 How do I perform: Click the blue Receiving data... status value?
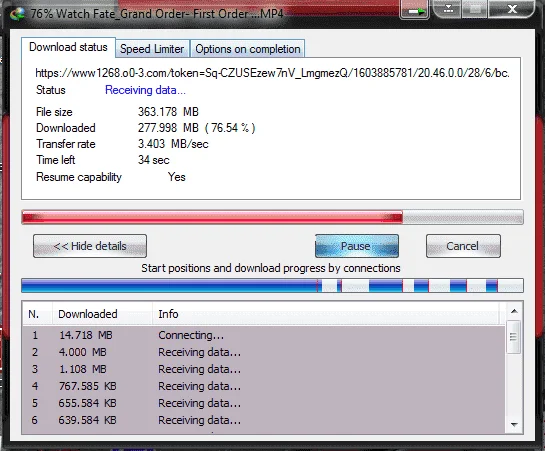pos(145,90)
